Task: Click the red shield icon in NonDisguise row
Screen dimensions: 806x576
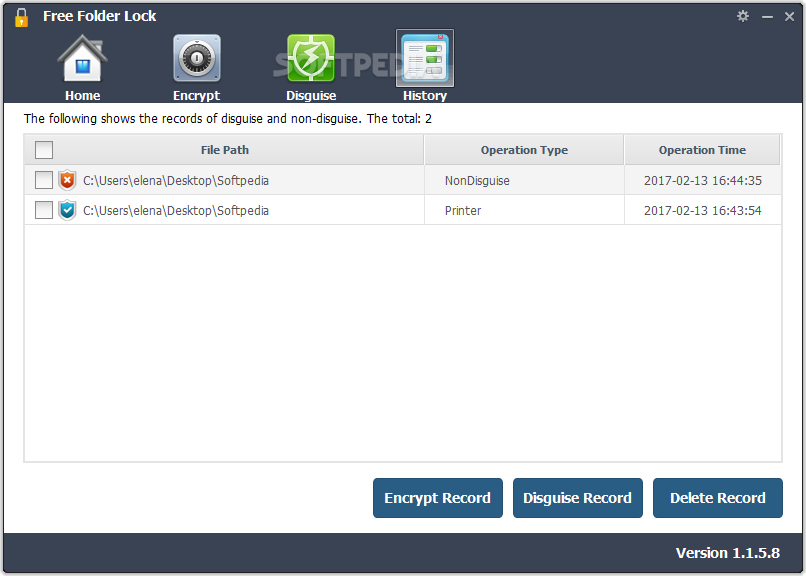Action: tap(67, 180)
